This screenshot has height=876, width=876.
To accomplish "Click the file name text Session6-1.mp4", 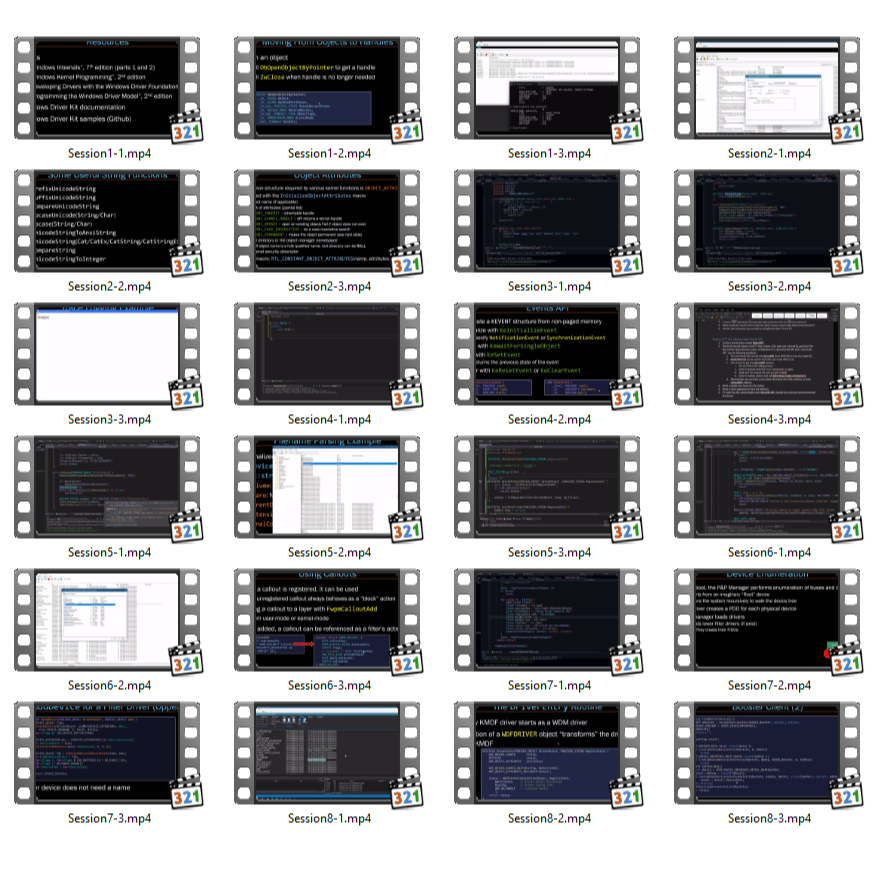I will coord(770,553).
